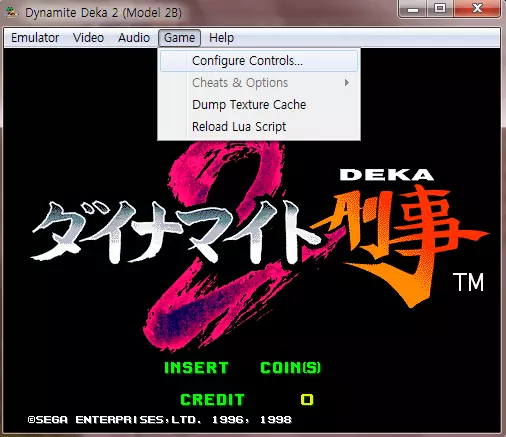506x437 pixels.
Task: Close the Dynamite Deka 2 window
Action: 477,9
